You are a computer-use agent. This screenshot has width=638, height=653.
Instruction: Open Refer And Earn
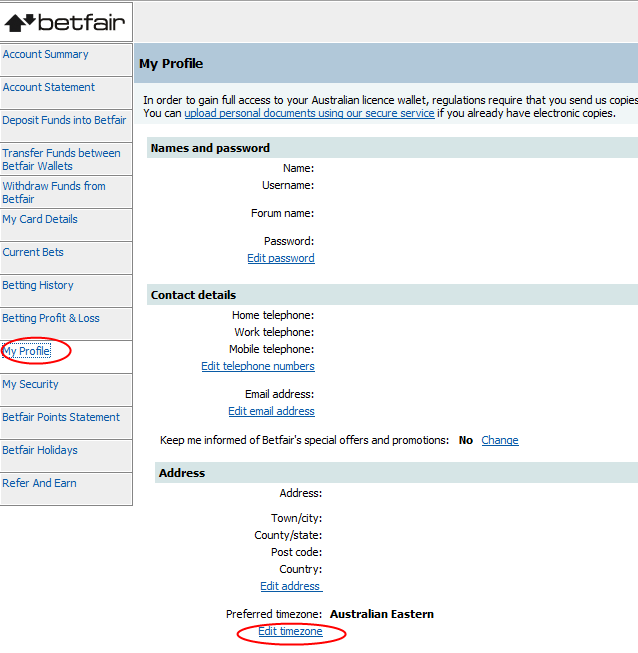click(40, 483)
